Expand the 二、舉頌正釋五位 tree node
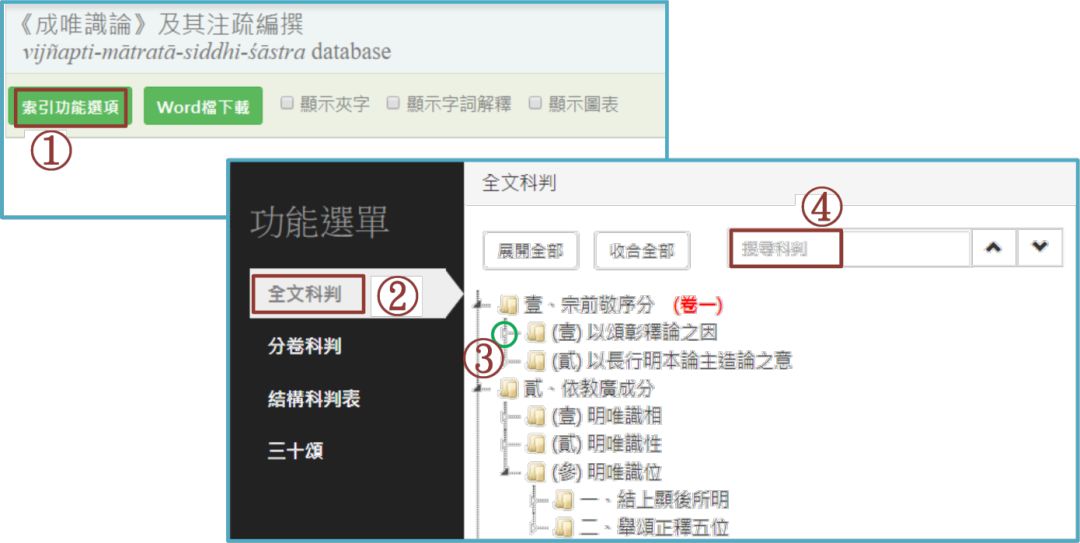The width and height of the screenshot is (1080, 543). coord(534,528)
